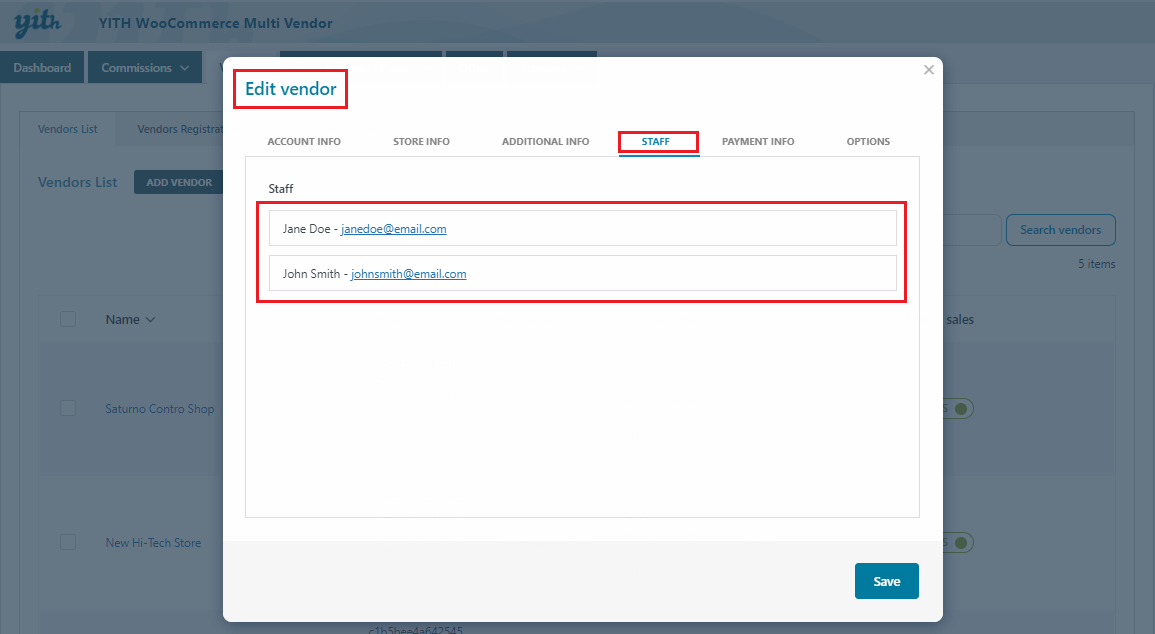Click the Add Vendor button
This screenshot has width=1155, height=634.
pyautogui.click(x=179, y=183)
